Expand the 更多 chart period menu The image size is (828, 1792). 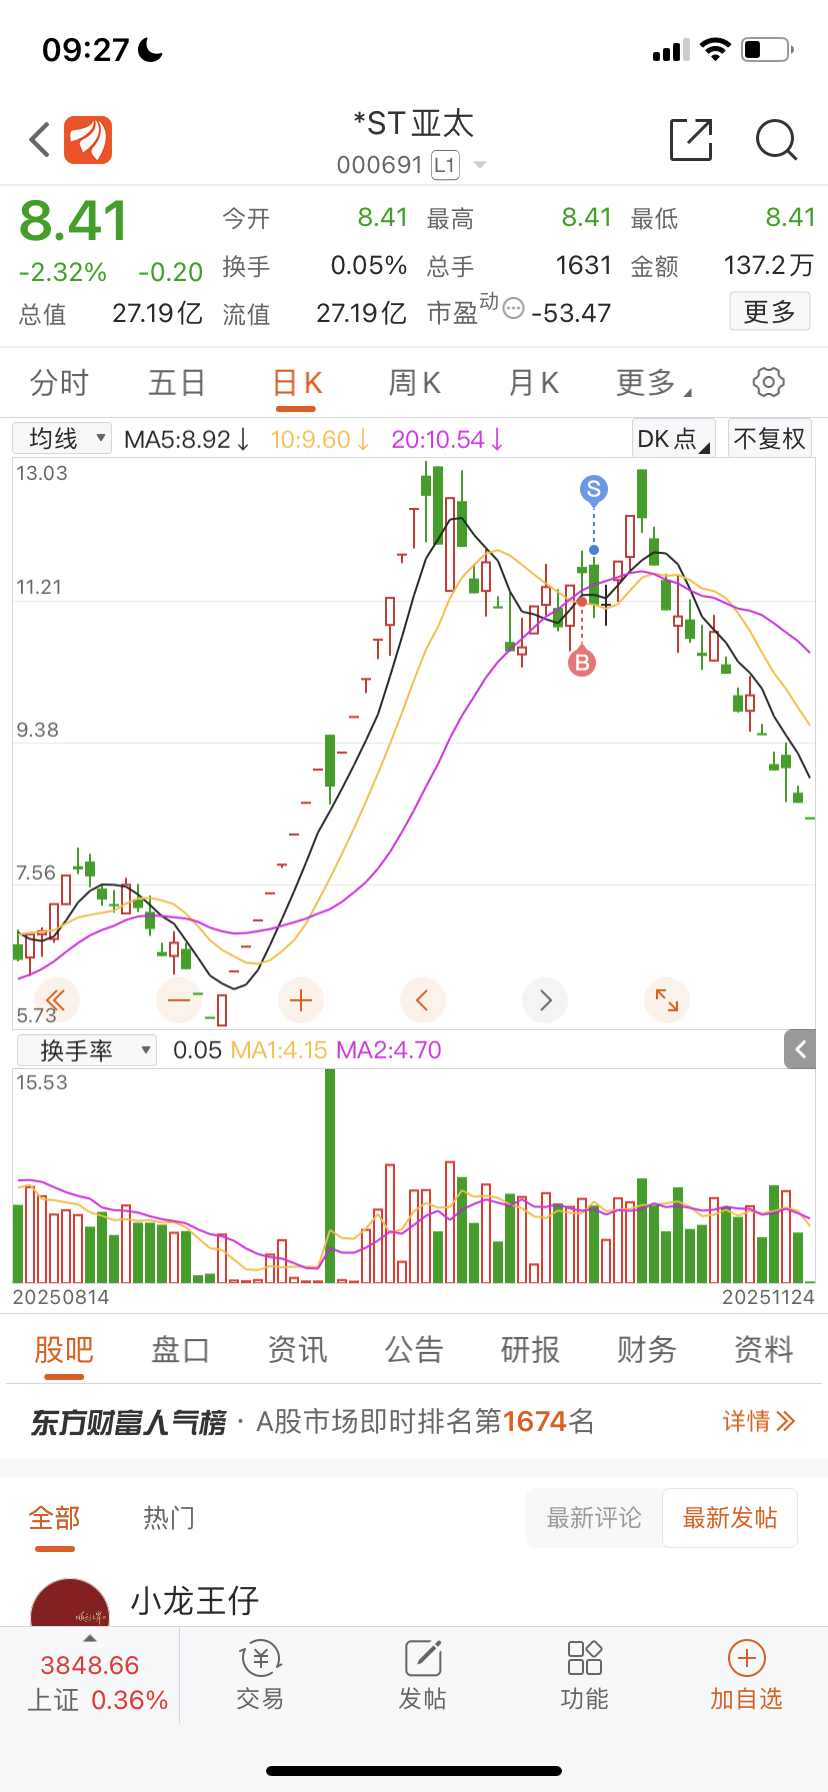[x=654, y=382]
